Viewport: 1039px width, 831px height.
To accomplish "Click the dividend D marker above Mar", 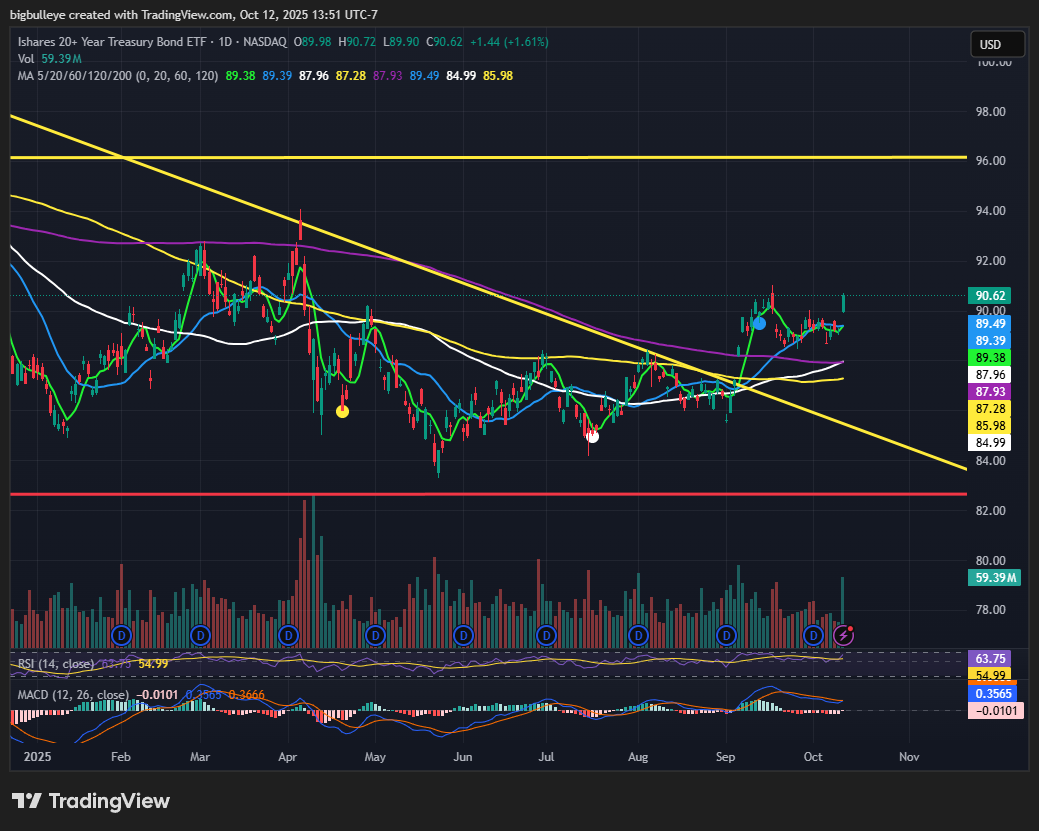I will (x=200, y=636).
